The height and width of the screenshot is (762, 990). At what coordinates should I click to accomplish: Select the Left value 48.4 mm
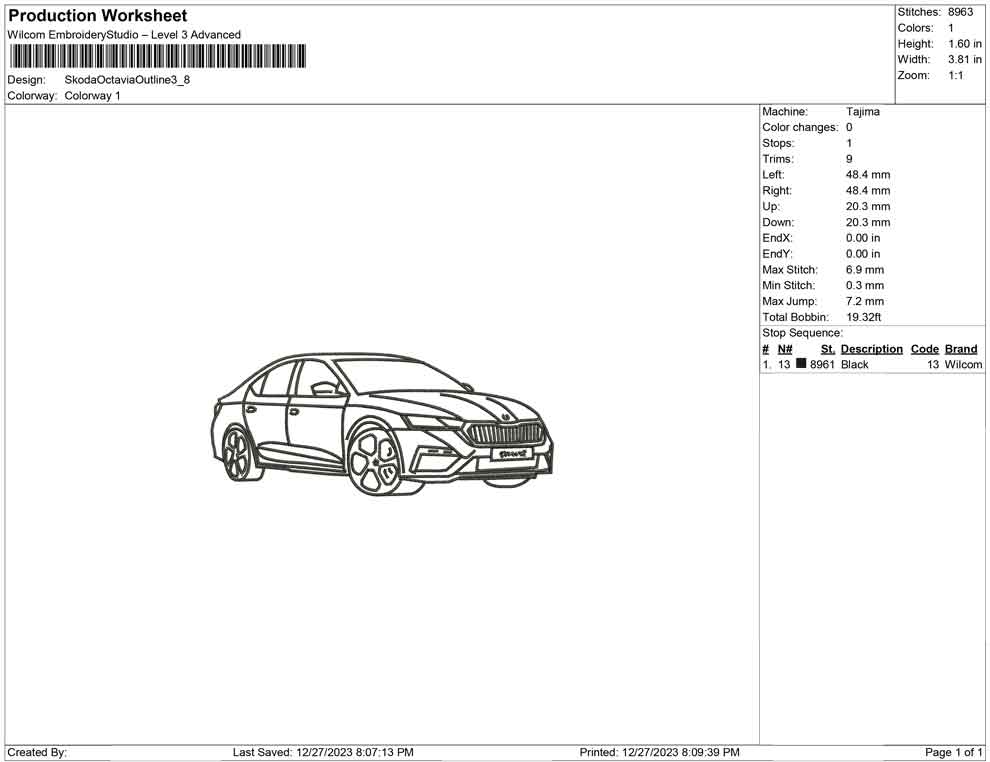[x=868, y=175]
